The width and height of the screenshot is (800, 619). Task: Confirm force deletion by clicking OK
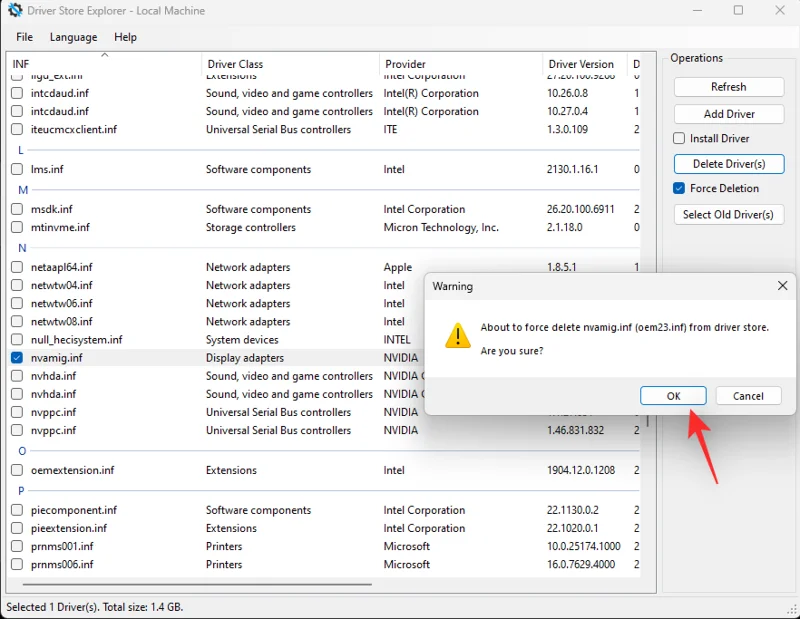[673, 395]
